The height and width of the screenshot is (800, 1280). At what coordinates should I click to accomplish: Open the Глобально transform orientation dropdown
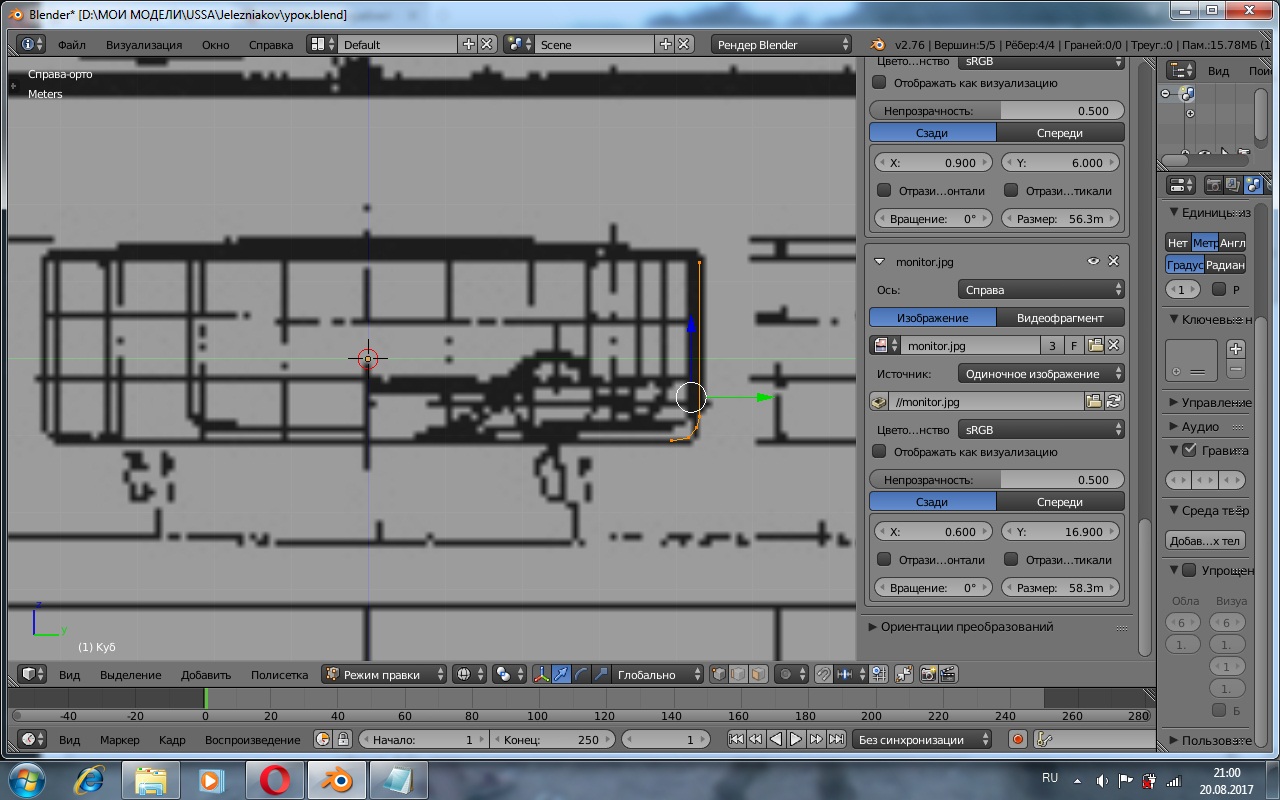(658, 674)
